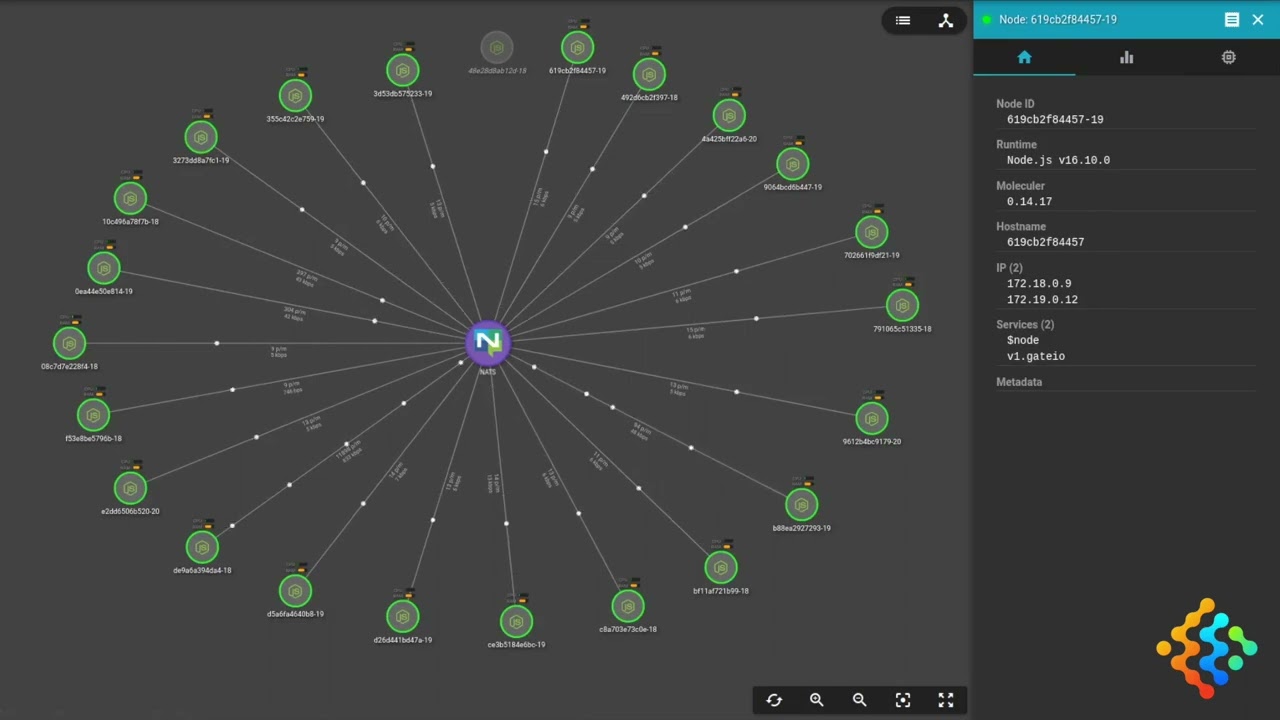Screen dimensions: 1280x720
Task: Select node b88ea2927293-19
Action: (x=801, y=505)
